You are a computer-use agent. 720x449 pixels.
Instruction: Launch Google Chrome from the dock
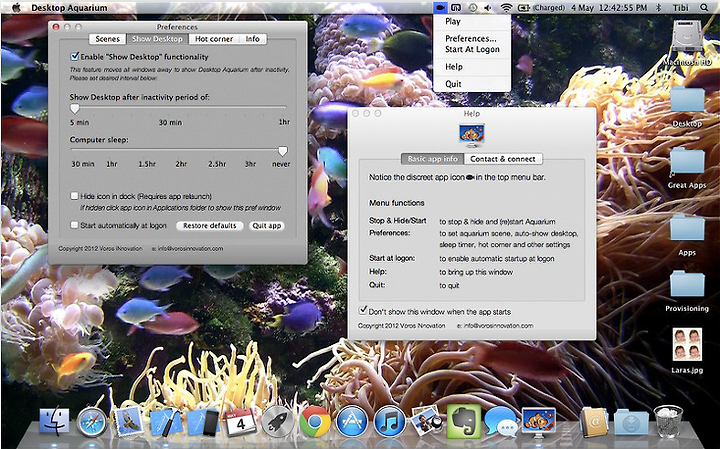(x=315, y=421)
